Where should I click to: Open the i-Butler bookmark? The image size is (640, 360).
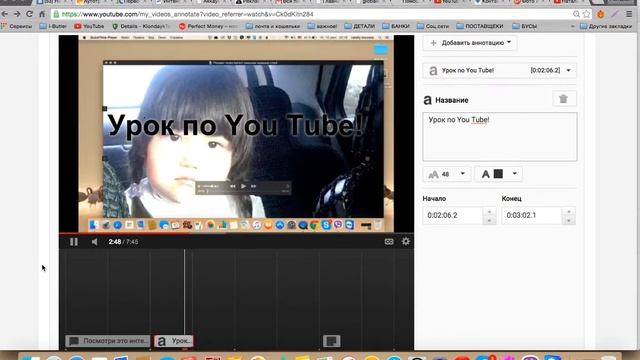click(x=53, y=26)
